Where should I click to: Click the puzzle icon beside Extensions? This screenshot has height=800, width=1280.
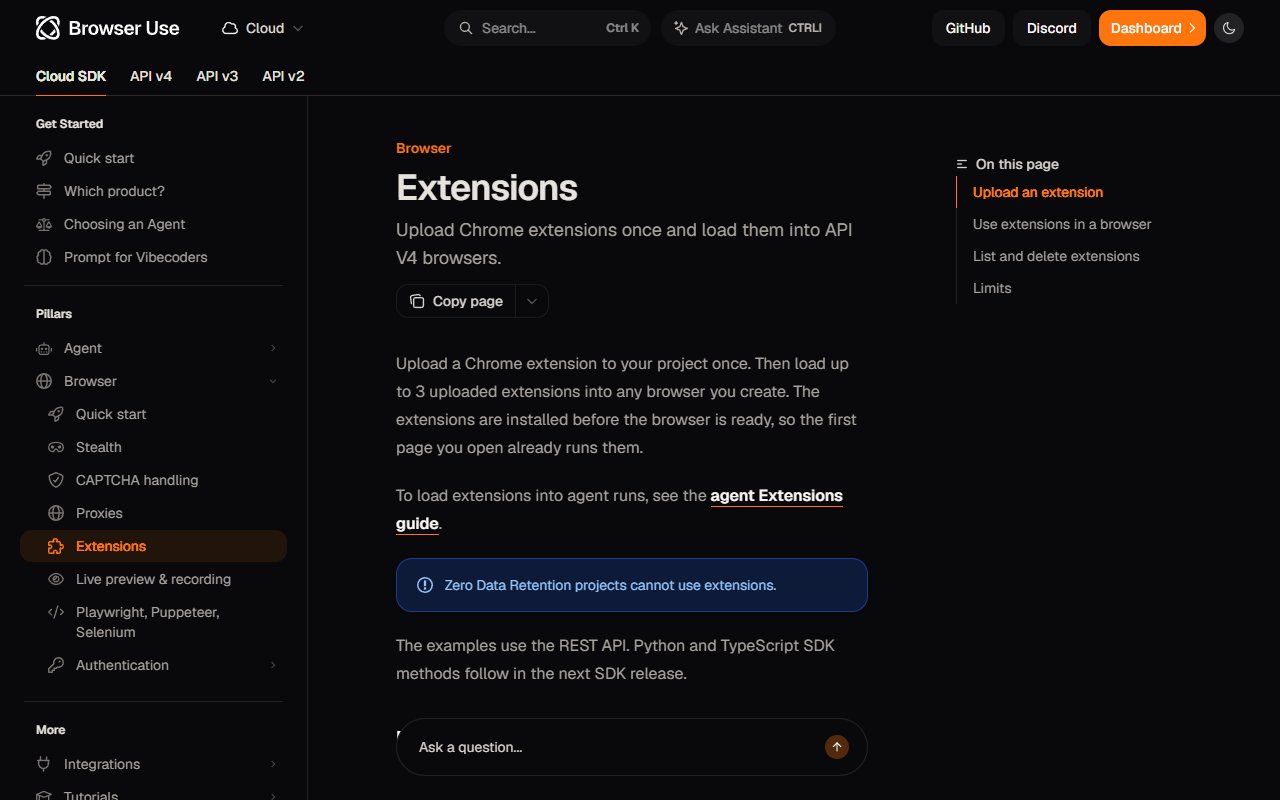(x=56, y=546)
